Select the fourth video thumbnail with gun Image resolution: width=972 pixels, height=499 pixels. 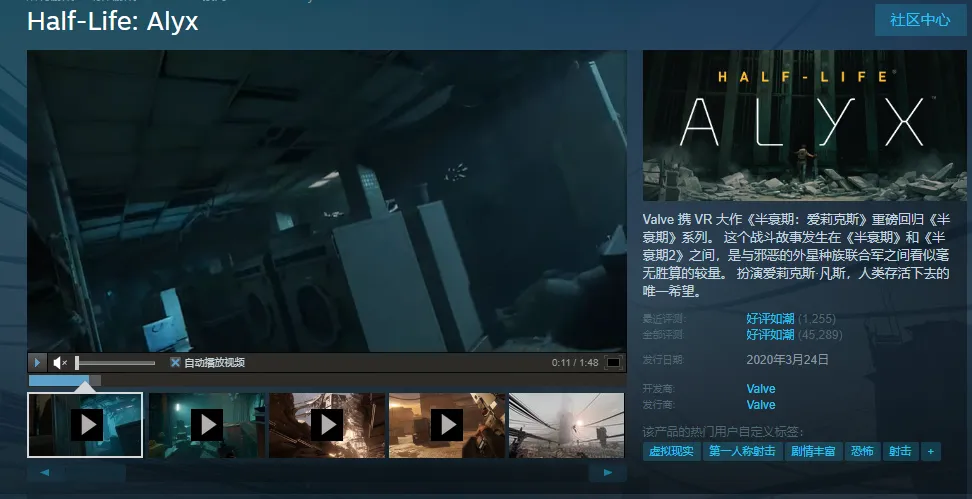[x=446, y=425]
